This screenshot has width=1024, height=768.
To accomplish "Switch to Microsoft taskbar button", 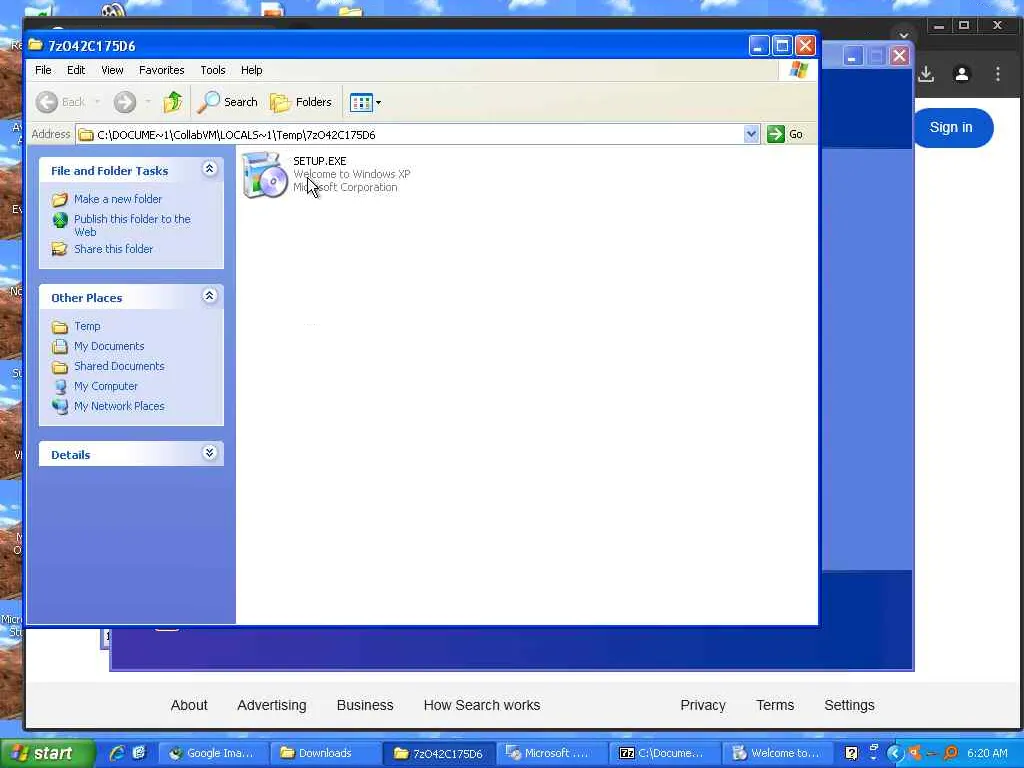I will [550, 754].
